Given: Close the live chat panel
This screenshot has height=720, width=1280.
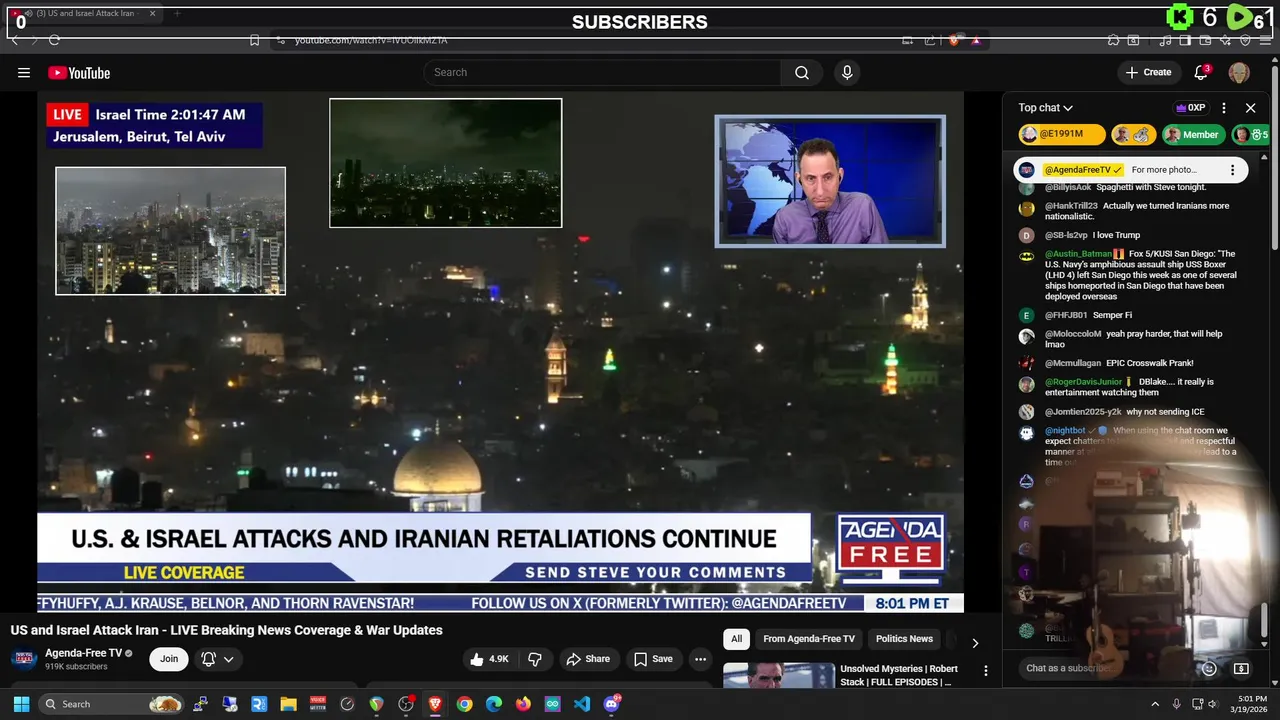Looking at the screenshot, I should pyautogui.click(x=1250, y=108).
